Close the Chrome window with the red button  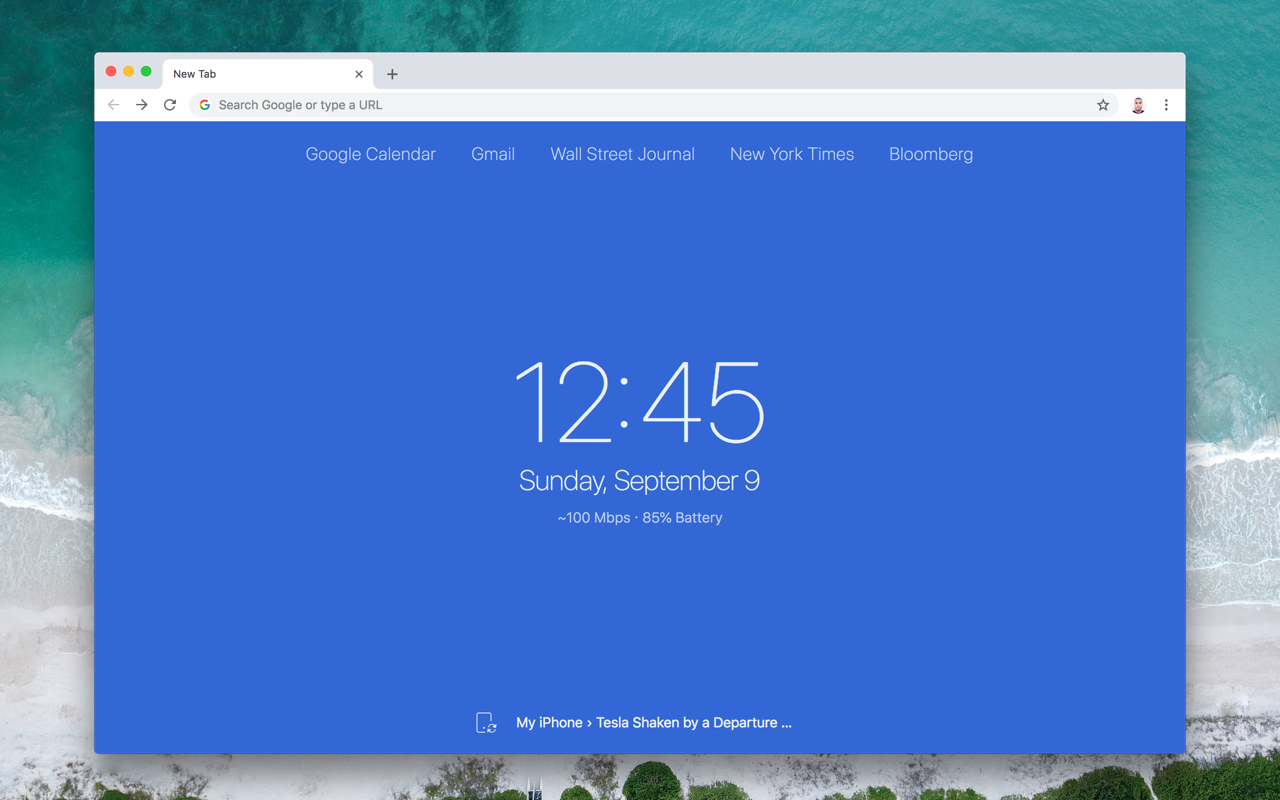(x=111, y=72)
